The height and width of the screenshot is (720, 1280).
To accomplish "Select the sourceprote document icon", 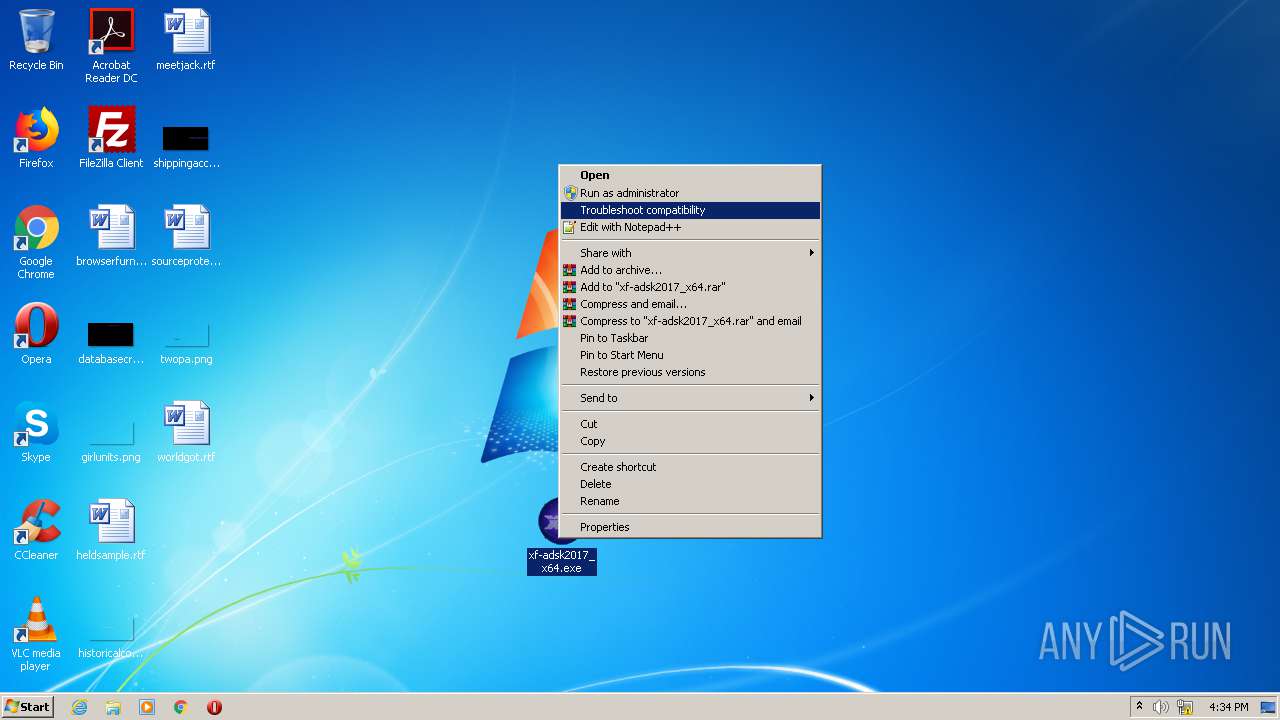I will click(x=186, y=236).
